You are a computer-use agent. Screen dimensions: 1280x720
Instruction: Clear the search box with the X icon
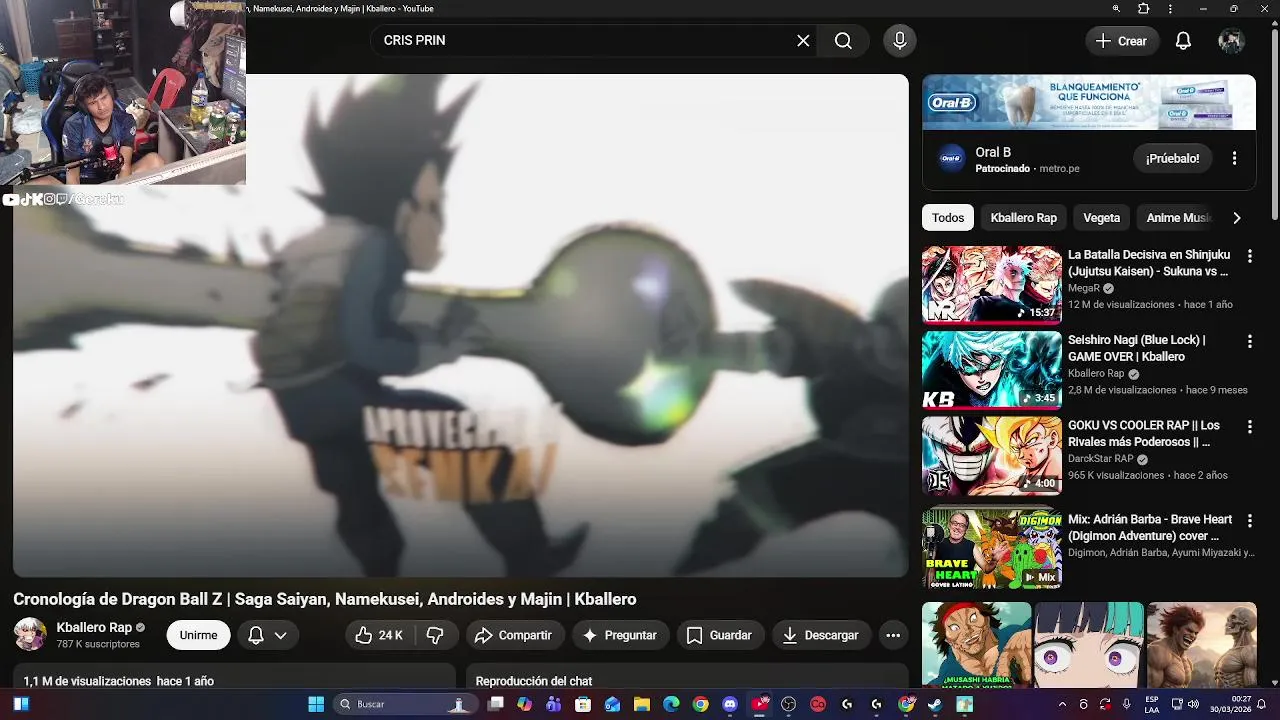[x=803, y=41]
